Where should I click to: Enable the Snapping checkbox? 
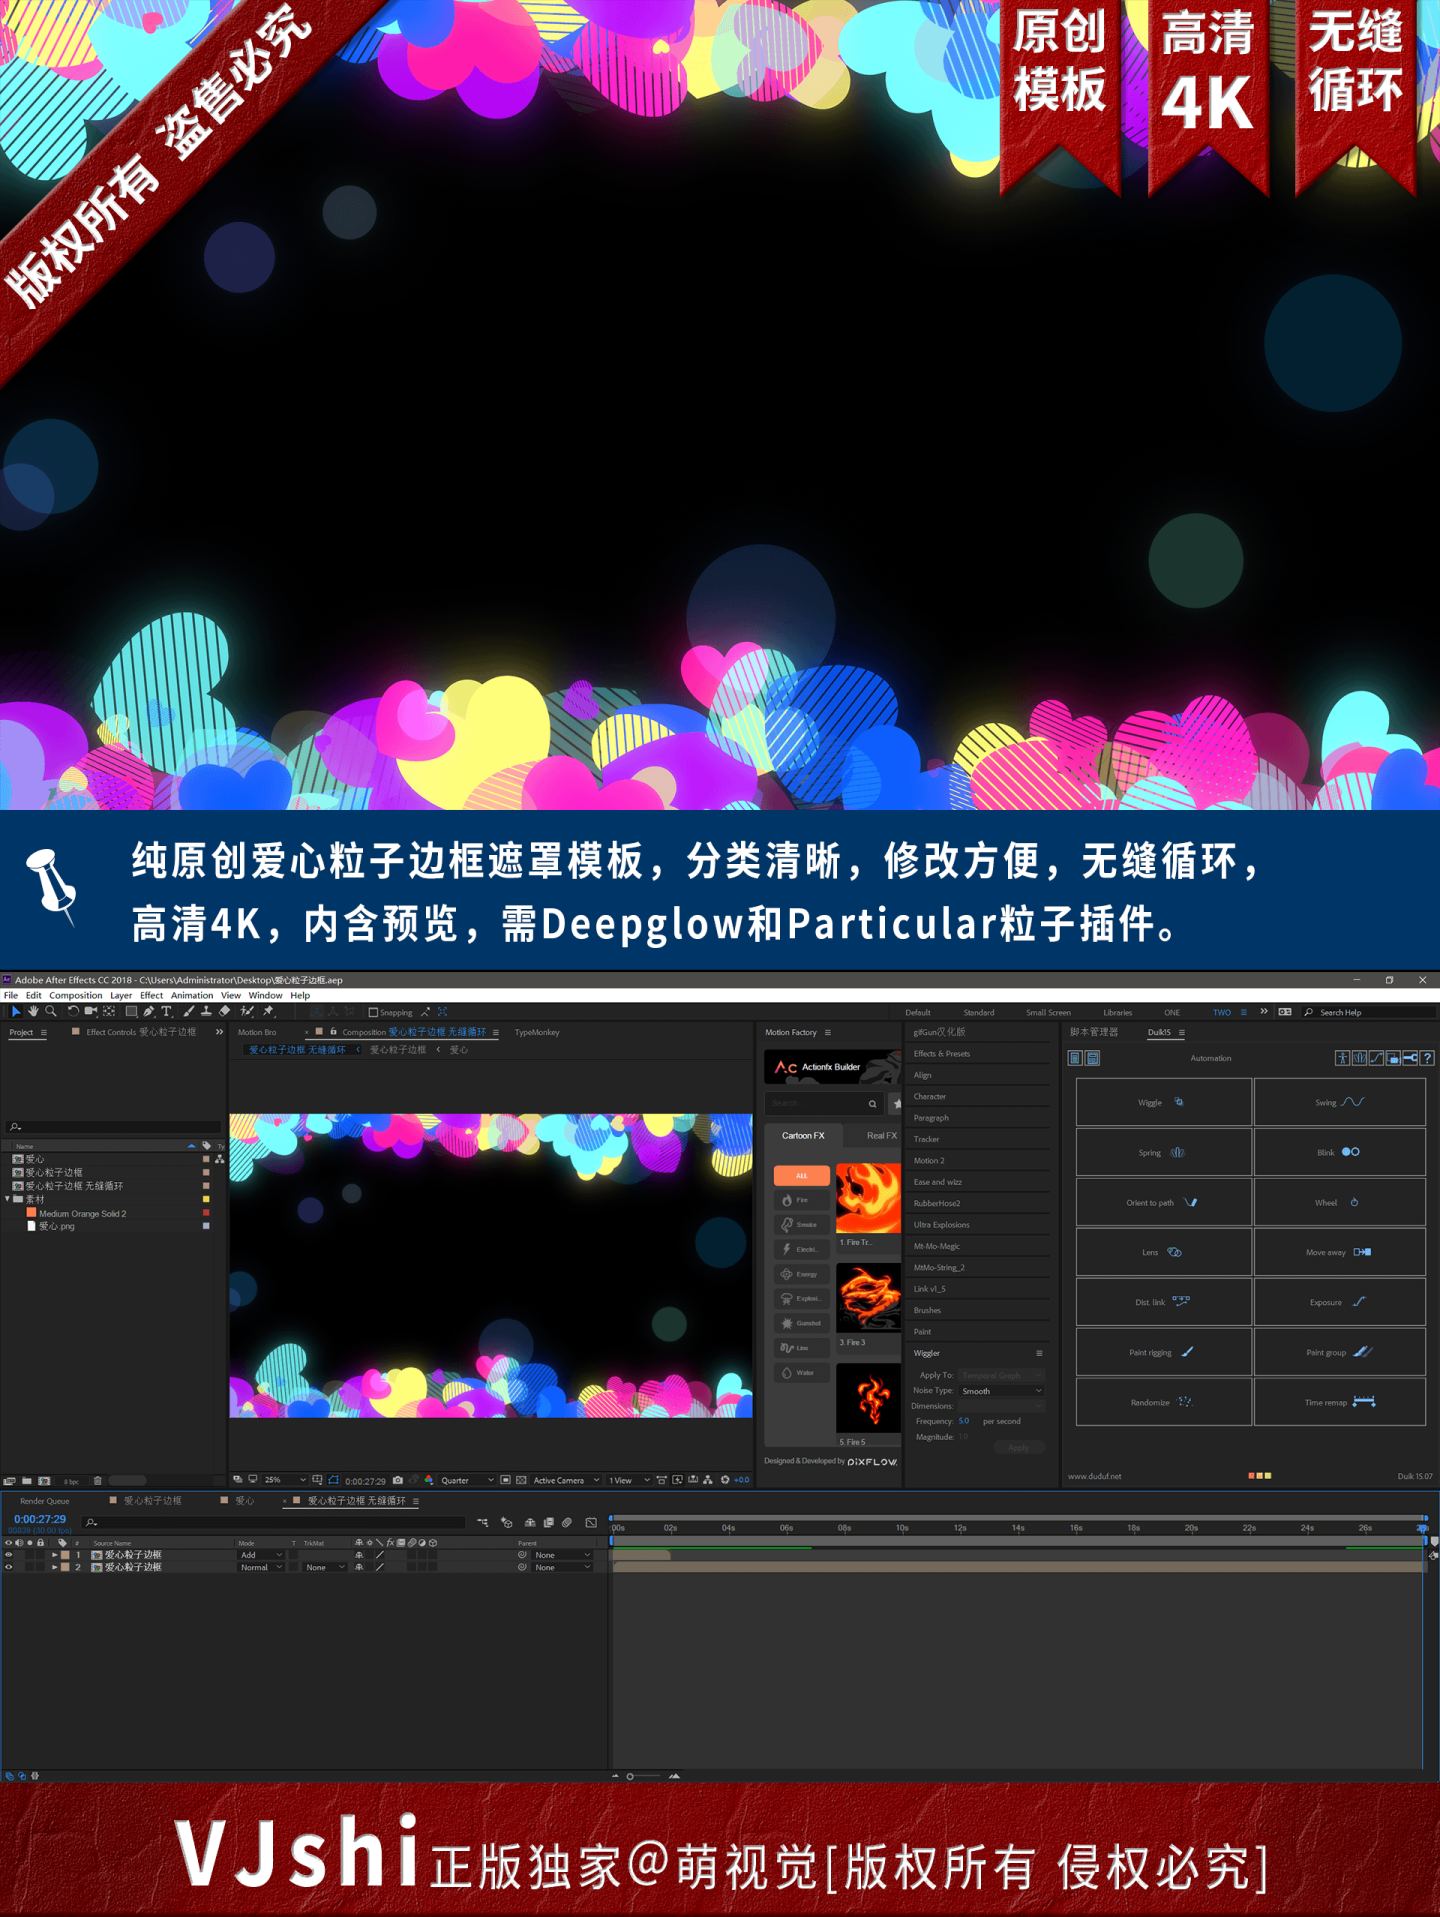tap(373, 1012)
